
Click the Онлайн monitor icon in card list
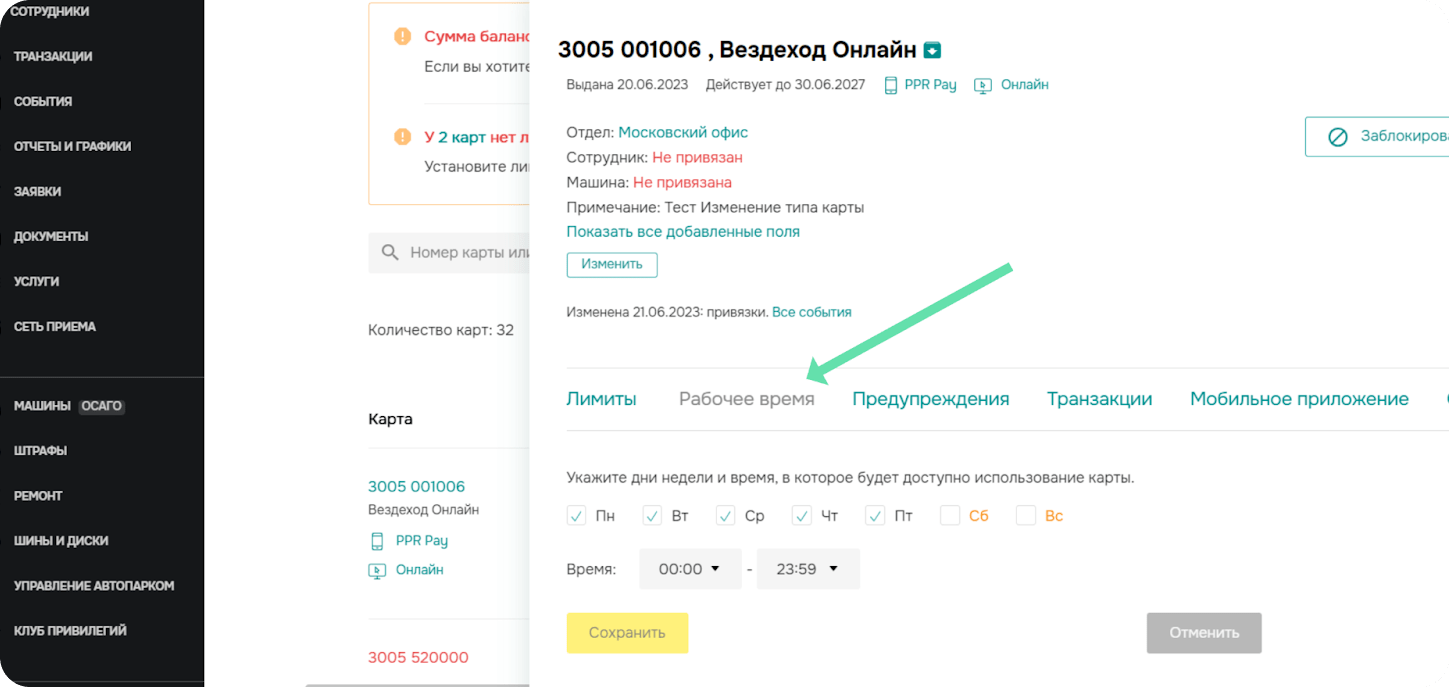[377, 571]
